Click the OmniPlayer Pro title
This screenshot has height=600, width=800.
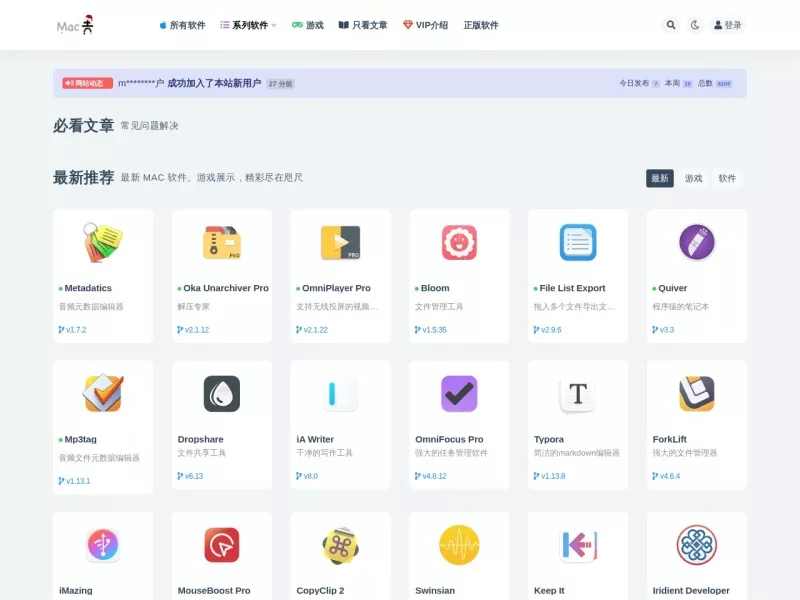coord(336,288)
